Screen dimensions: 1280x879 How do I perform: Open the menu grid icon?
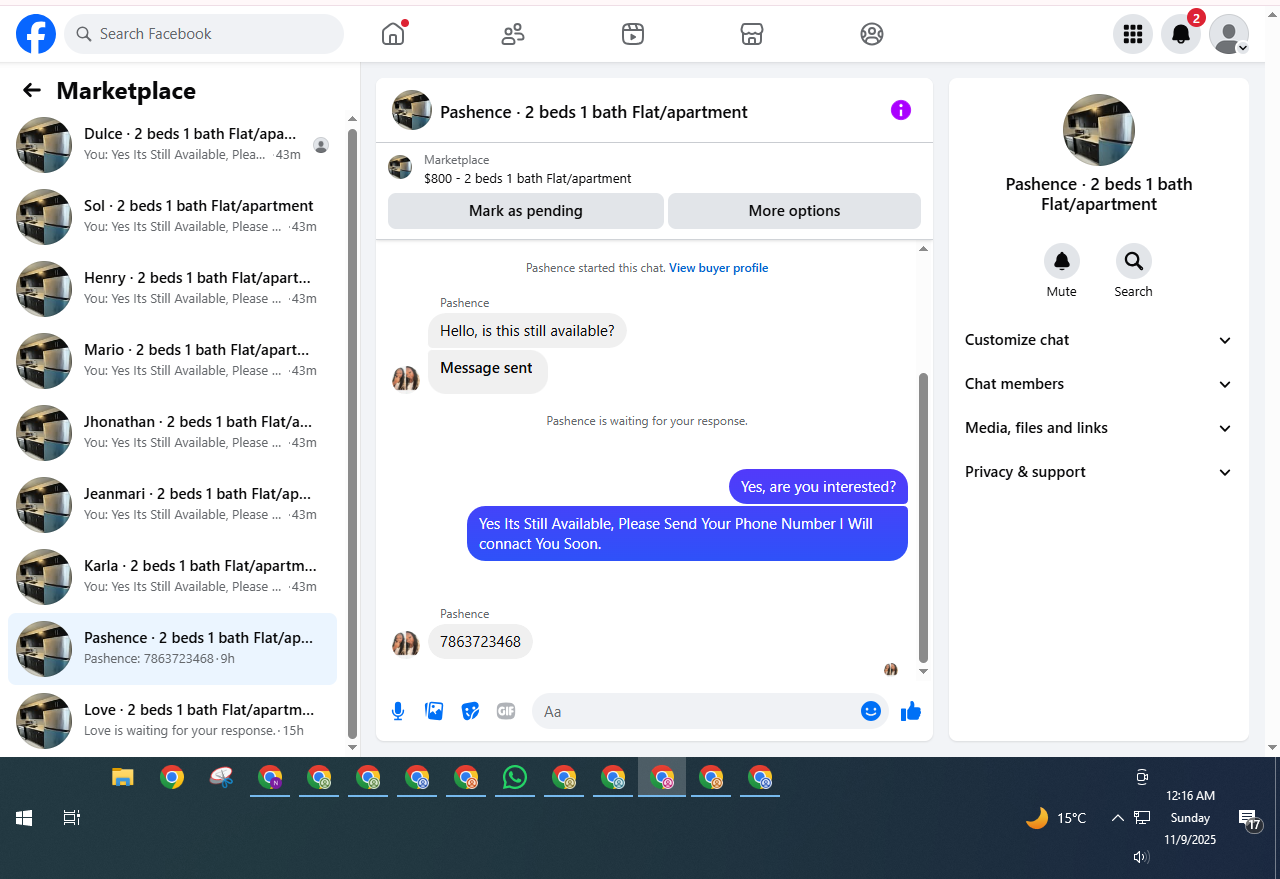1133,34
